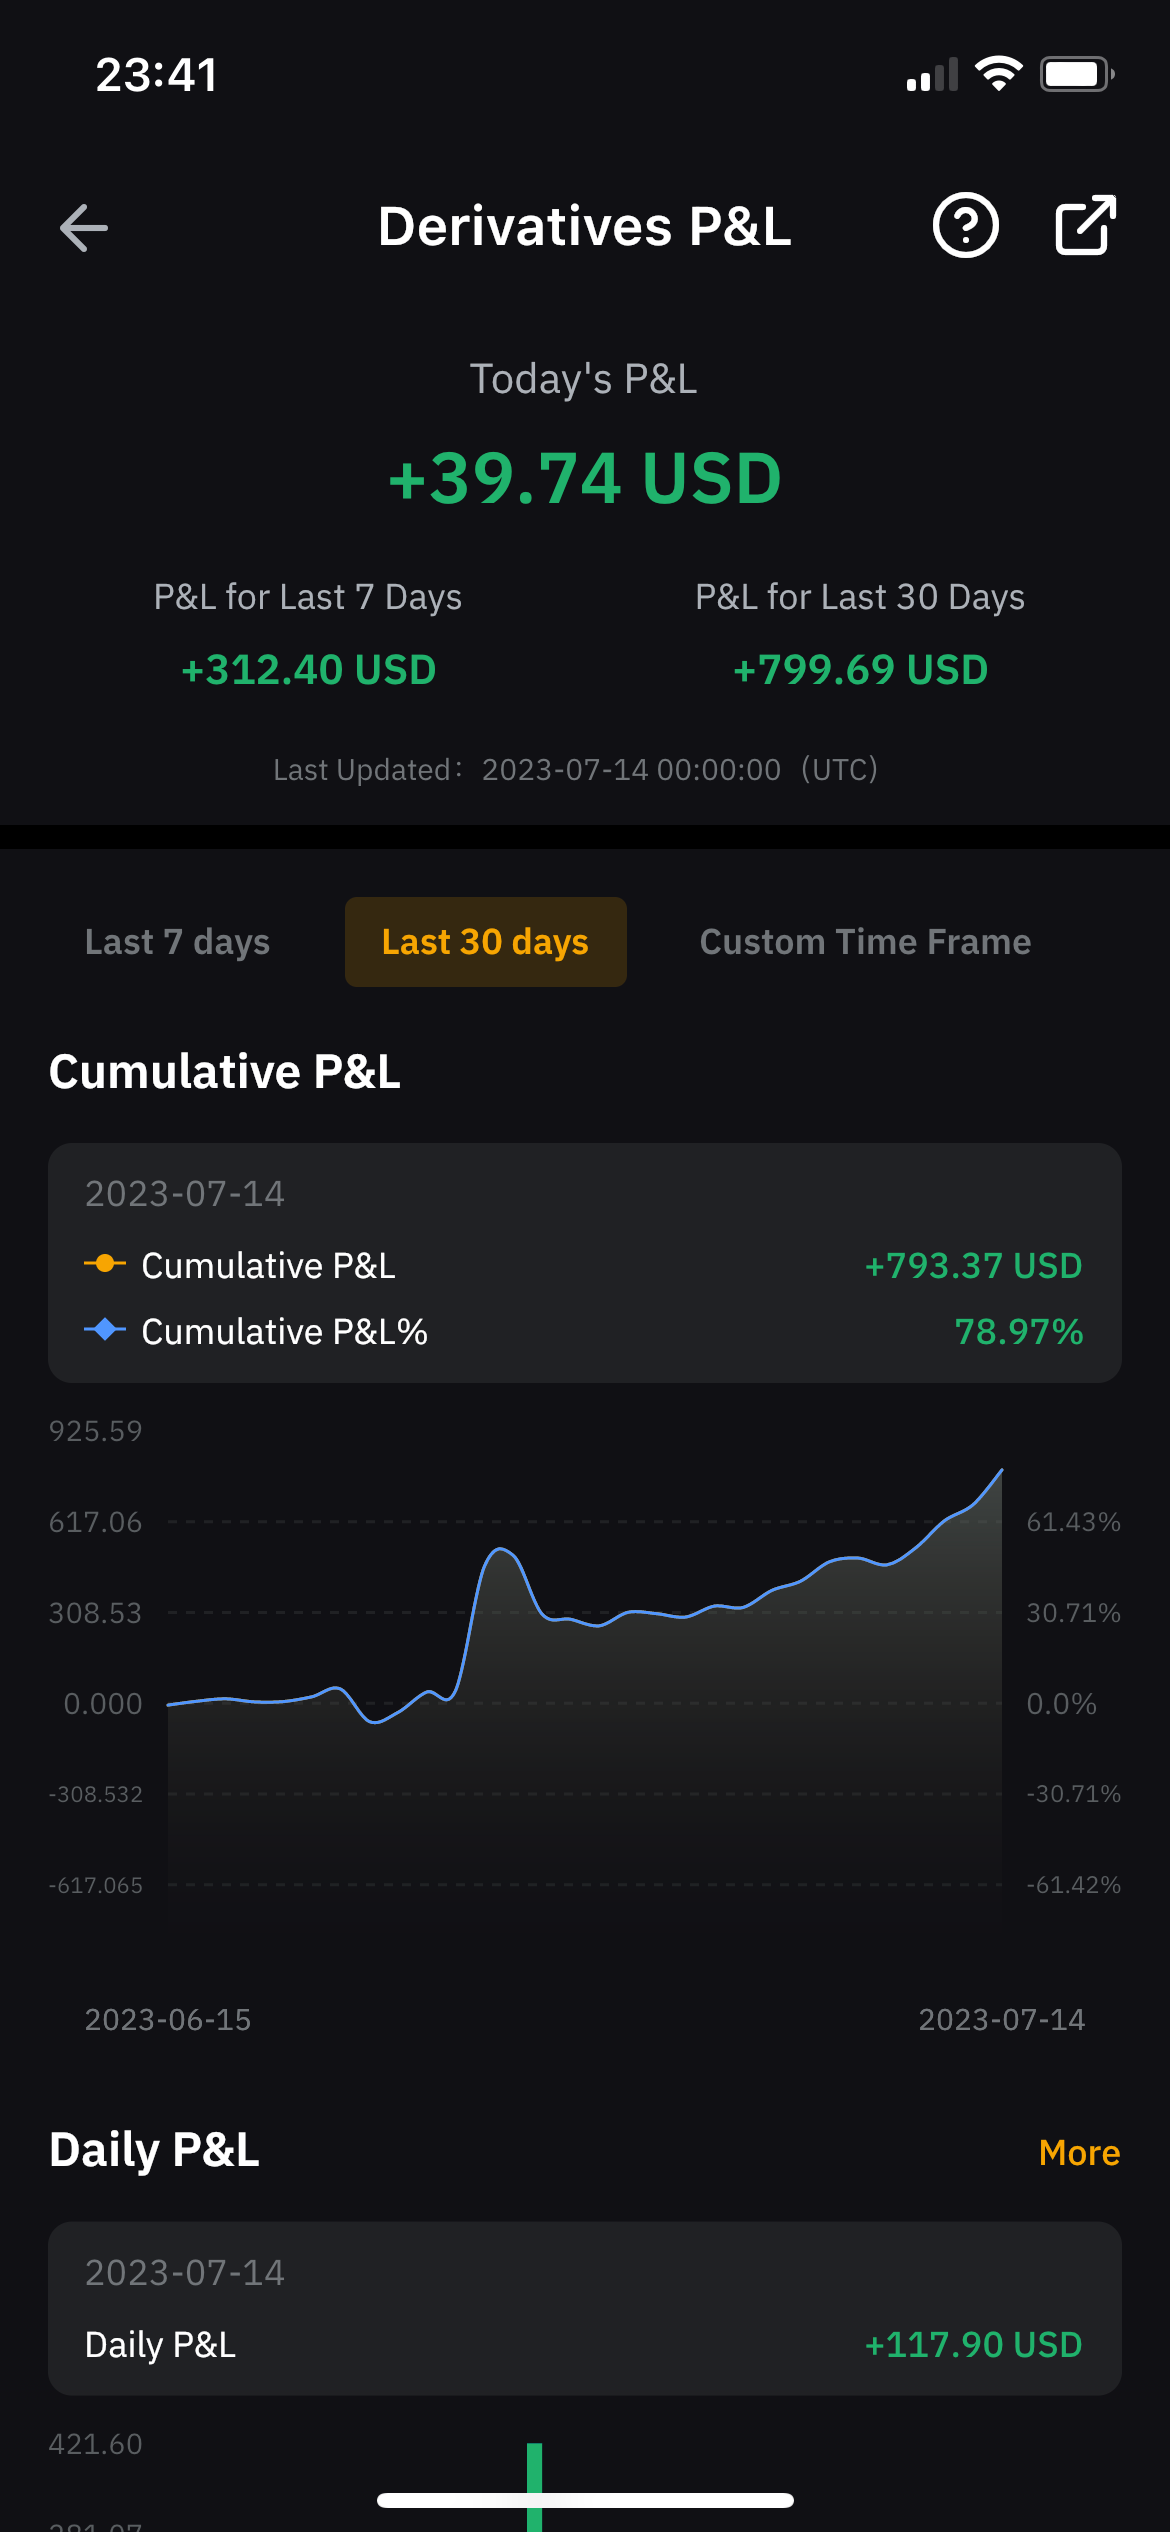
Task: Tap the +799.69 USD 30-day value
Action: coord(860,670)
